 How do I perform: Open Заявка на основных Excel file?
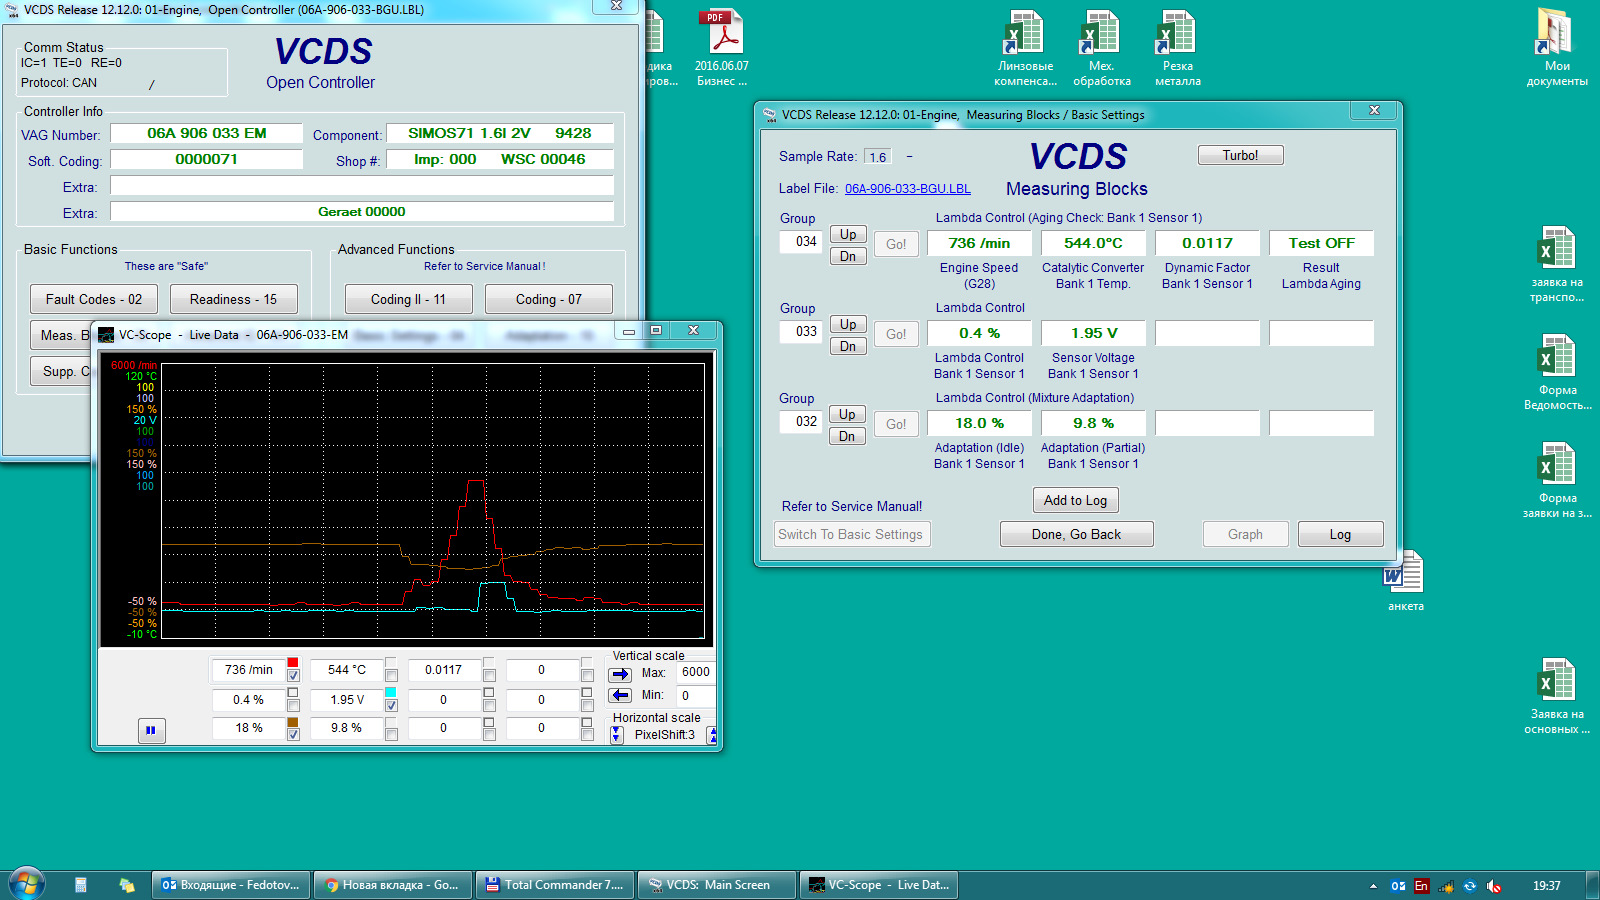[1557, 696]
